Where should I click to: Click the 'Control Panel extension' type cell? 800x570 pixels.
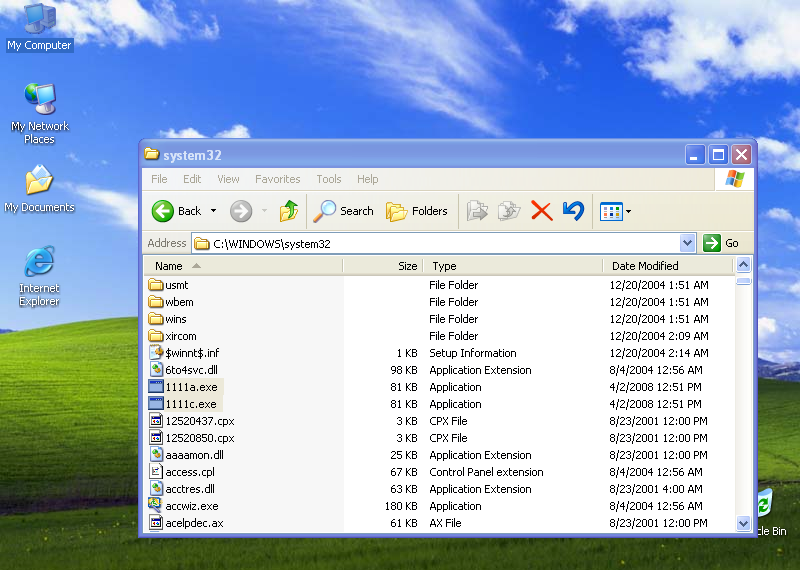[486, 472]
